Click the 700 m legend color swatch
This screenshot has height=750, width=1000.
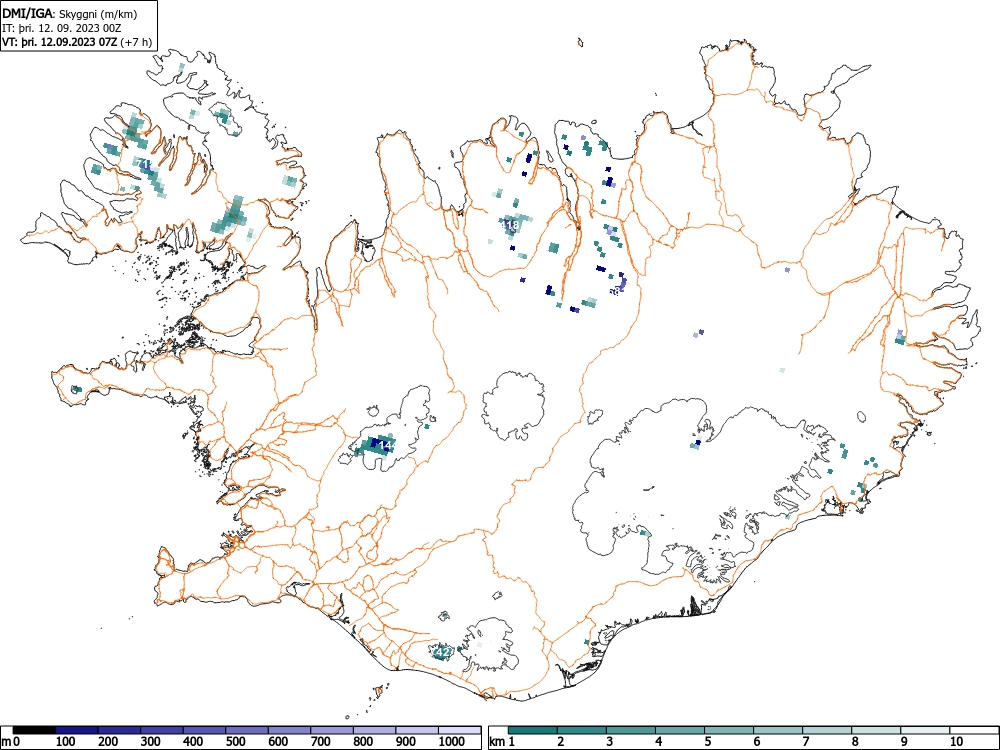pyautogui.click(x=332, y=730)
